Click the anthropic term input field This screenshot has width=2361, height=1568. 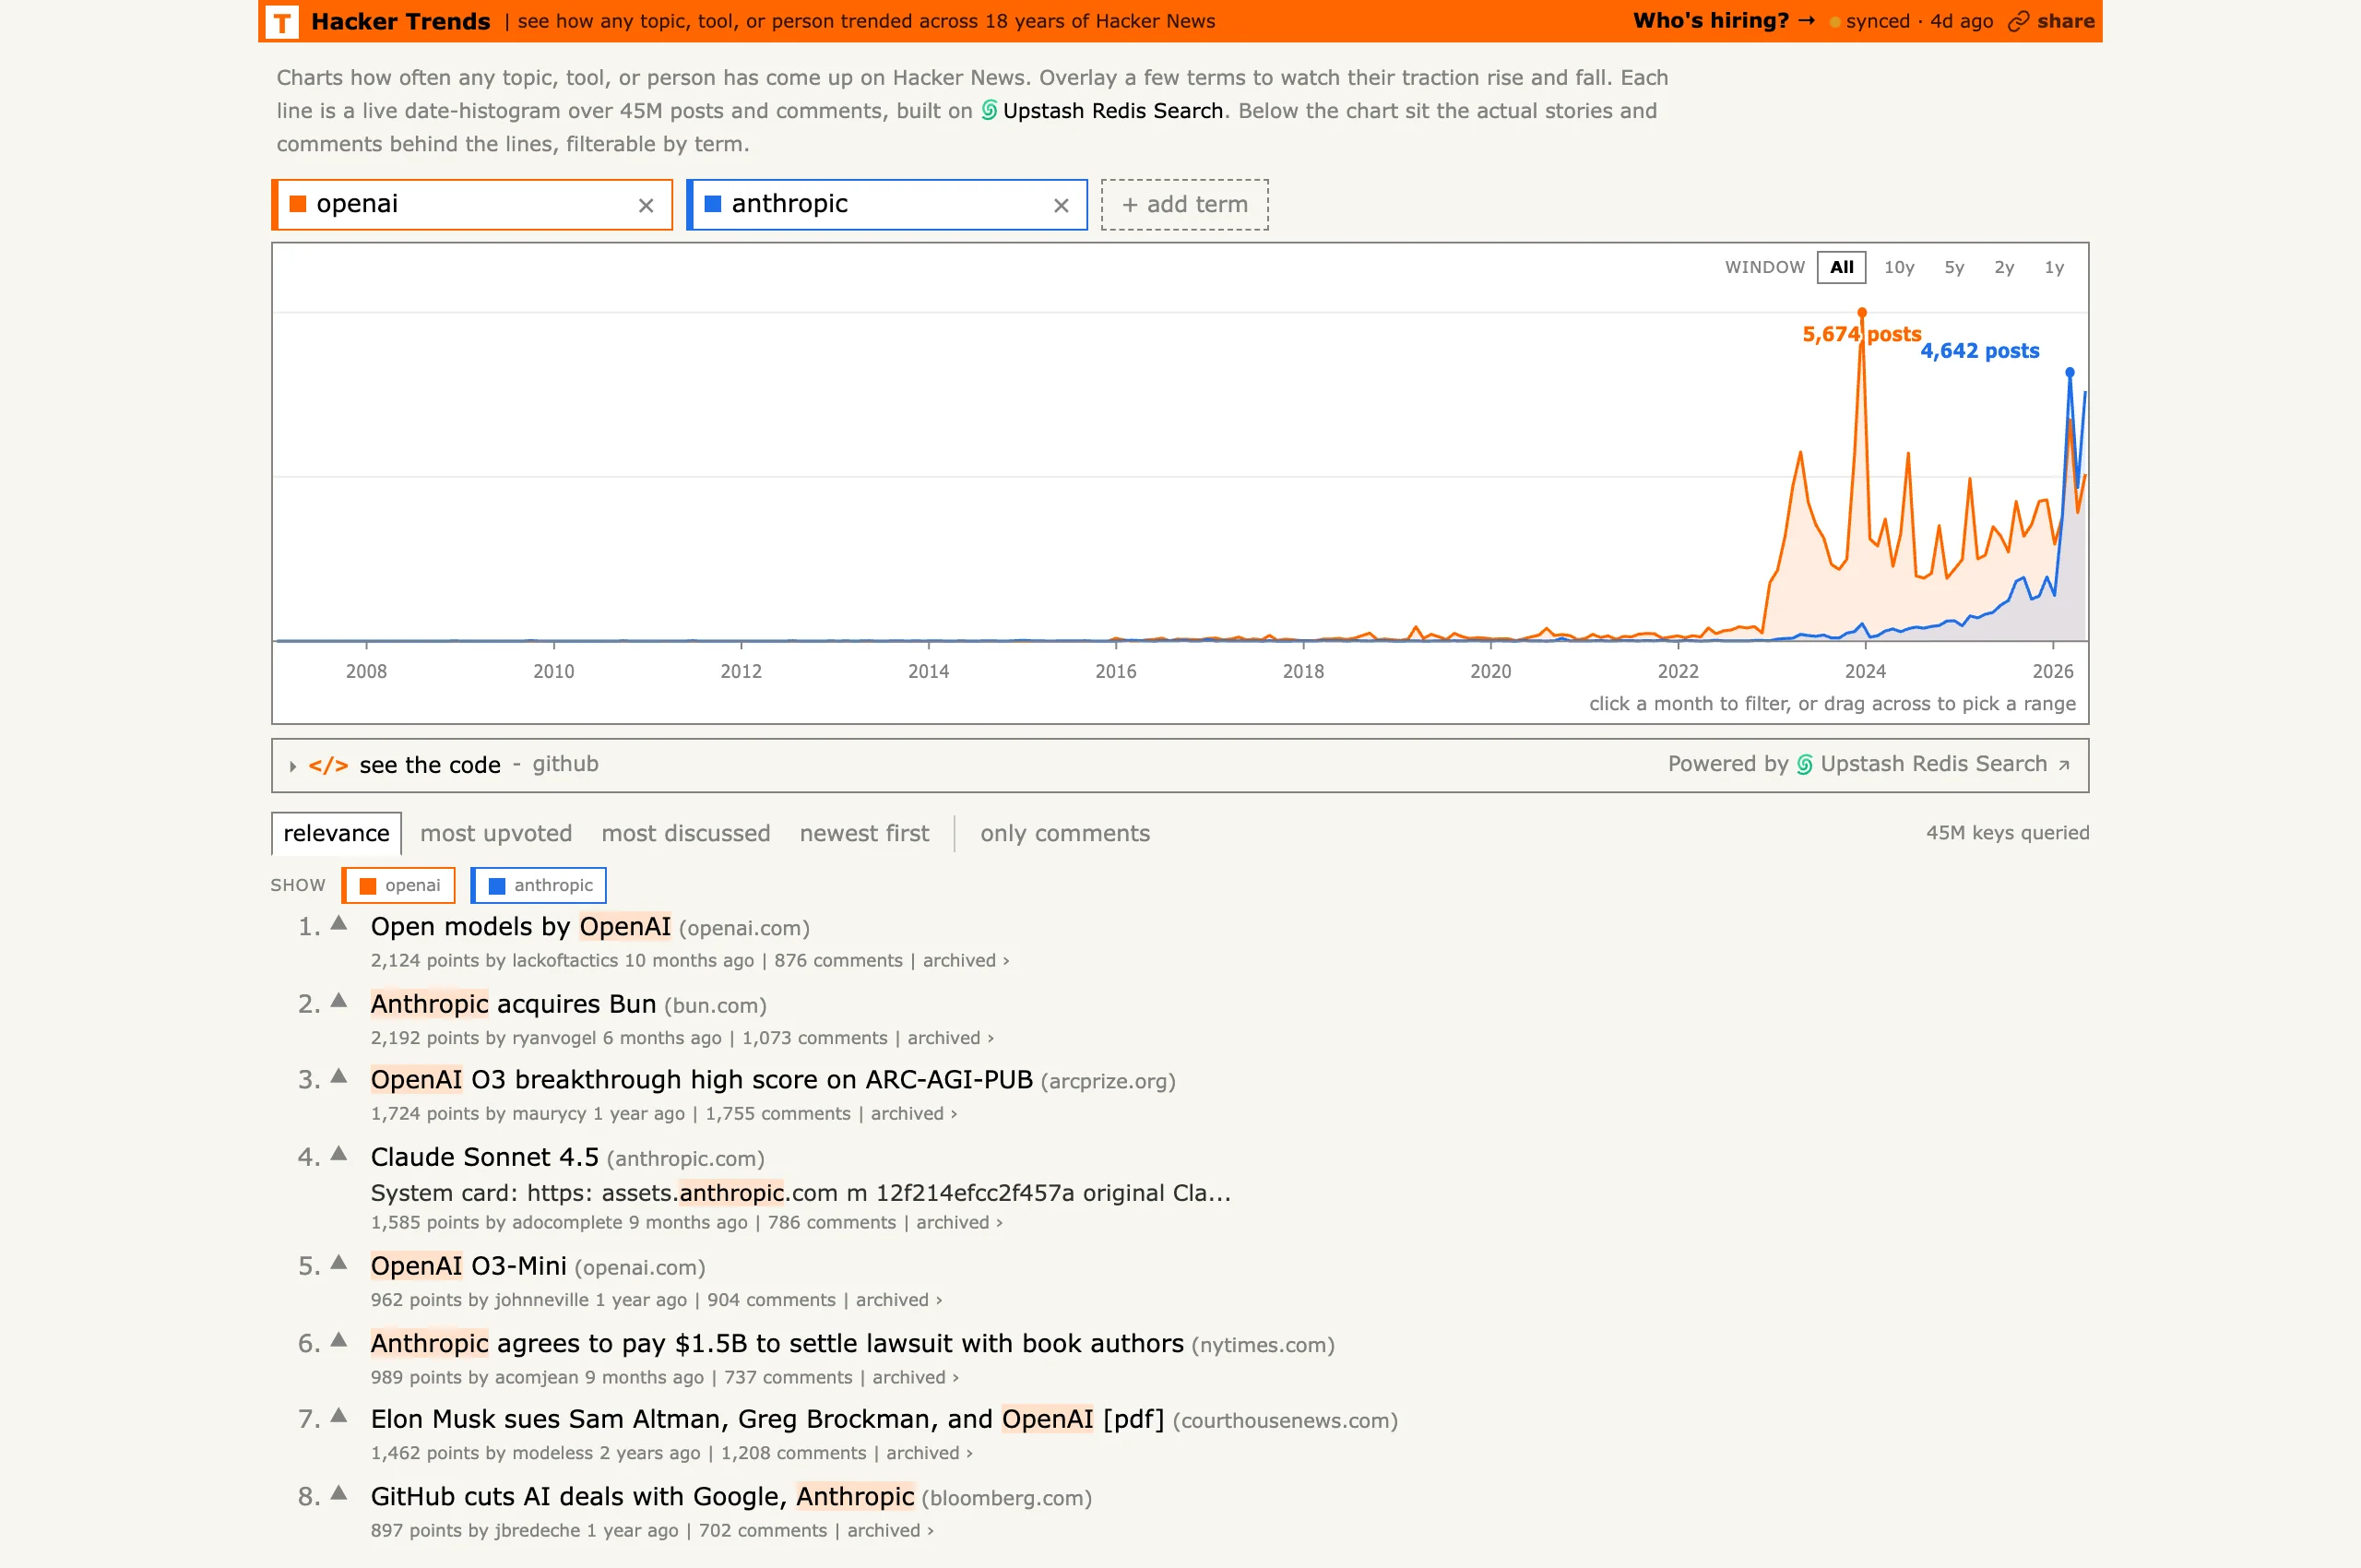(885, 204)
